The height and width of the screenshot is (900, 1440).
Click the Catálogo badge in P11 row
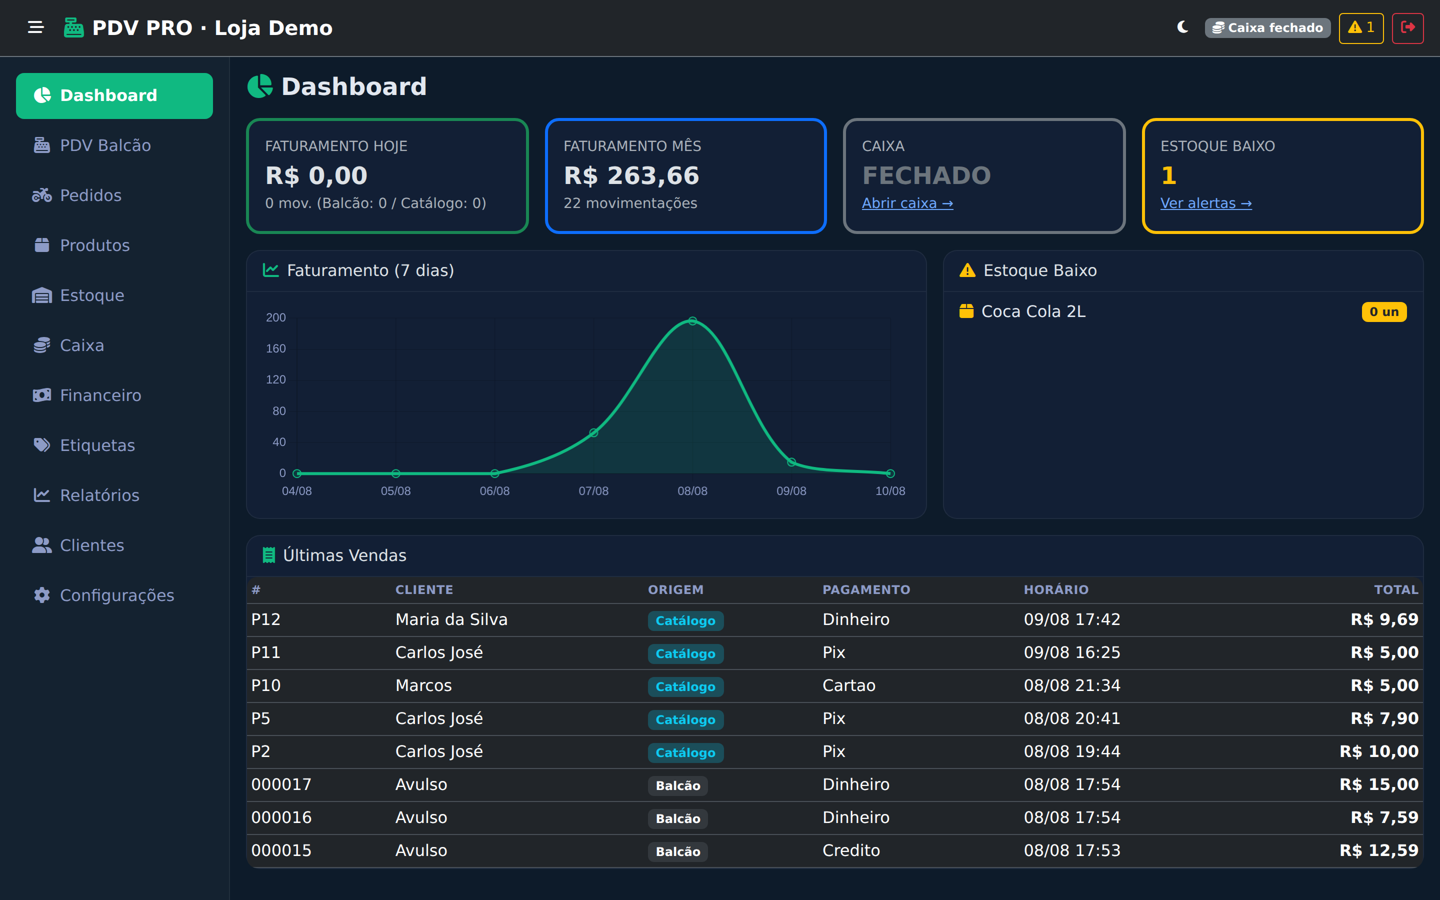click(x=685, y=654)
